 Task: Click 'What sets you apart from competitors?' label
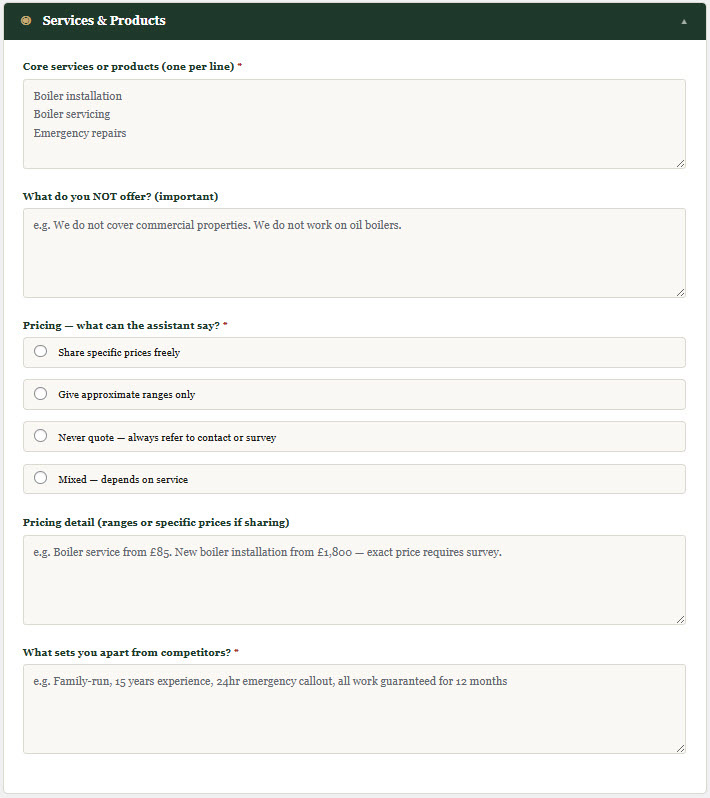click(x=127, y=653)
